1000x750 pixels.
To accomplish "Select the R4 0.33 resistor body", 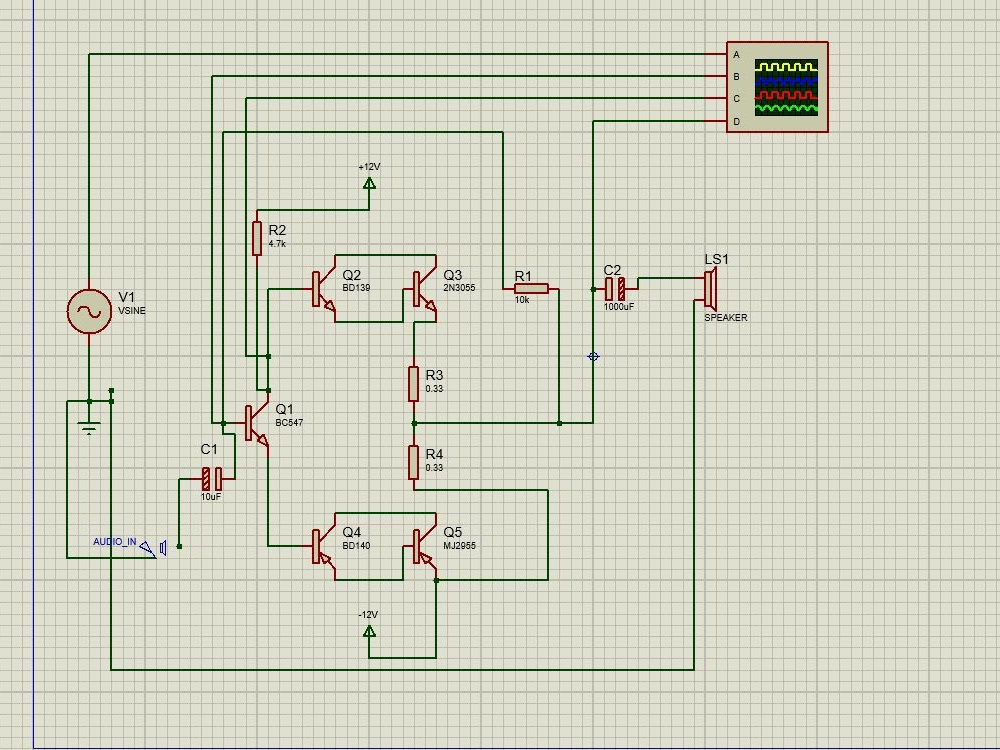I will 414,462.
